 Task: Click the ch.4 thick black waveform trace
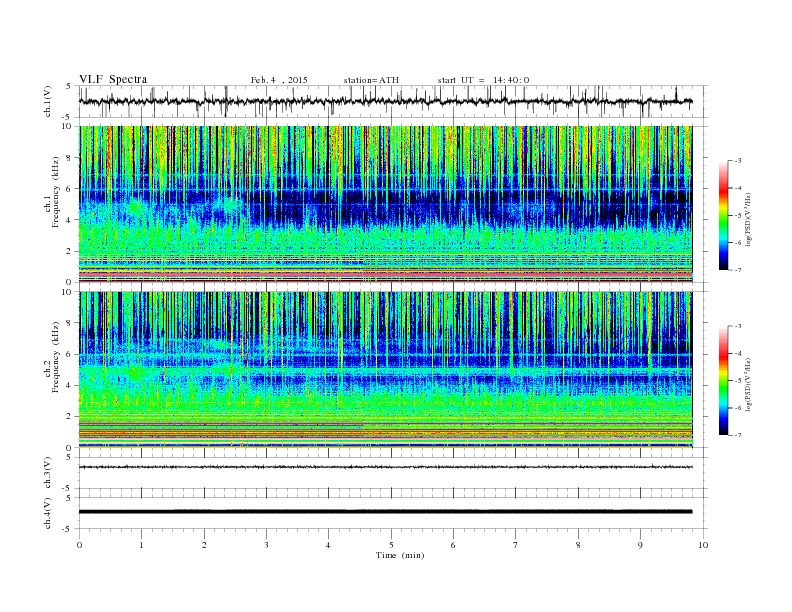click(x=385, y=512)
